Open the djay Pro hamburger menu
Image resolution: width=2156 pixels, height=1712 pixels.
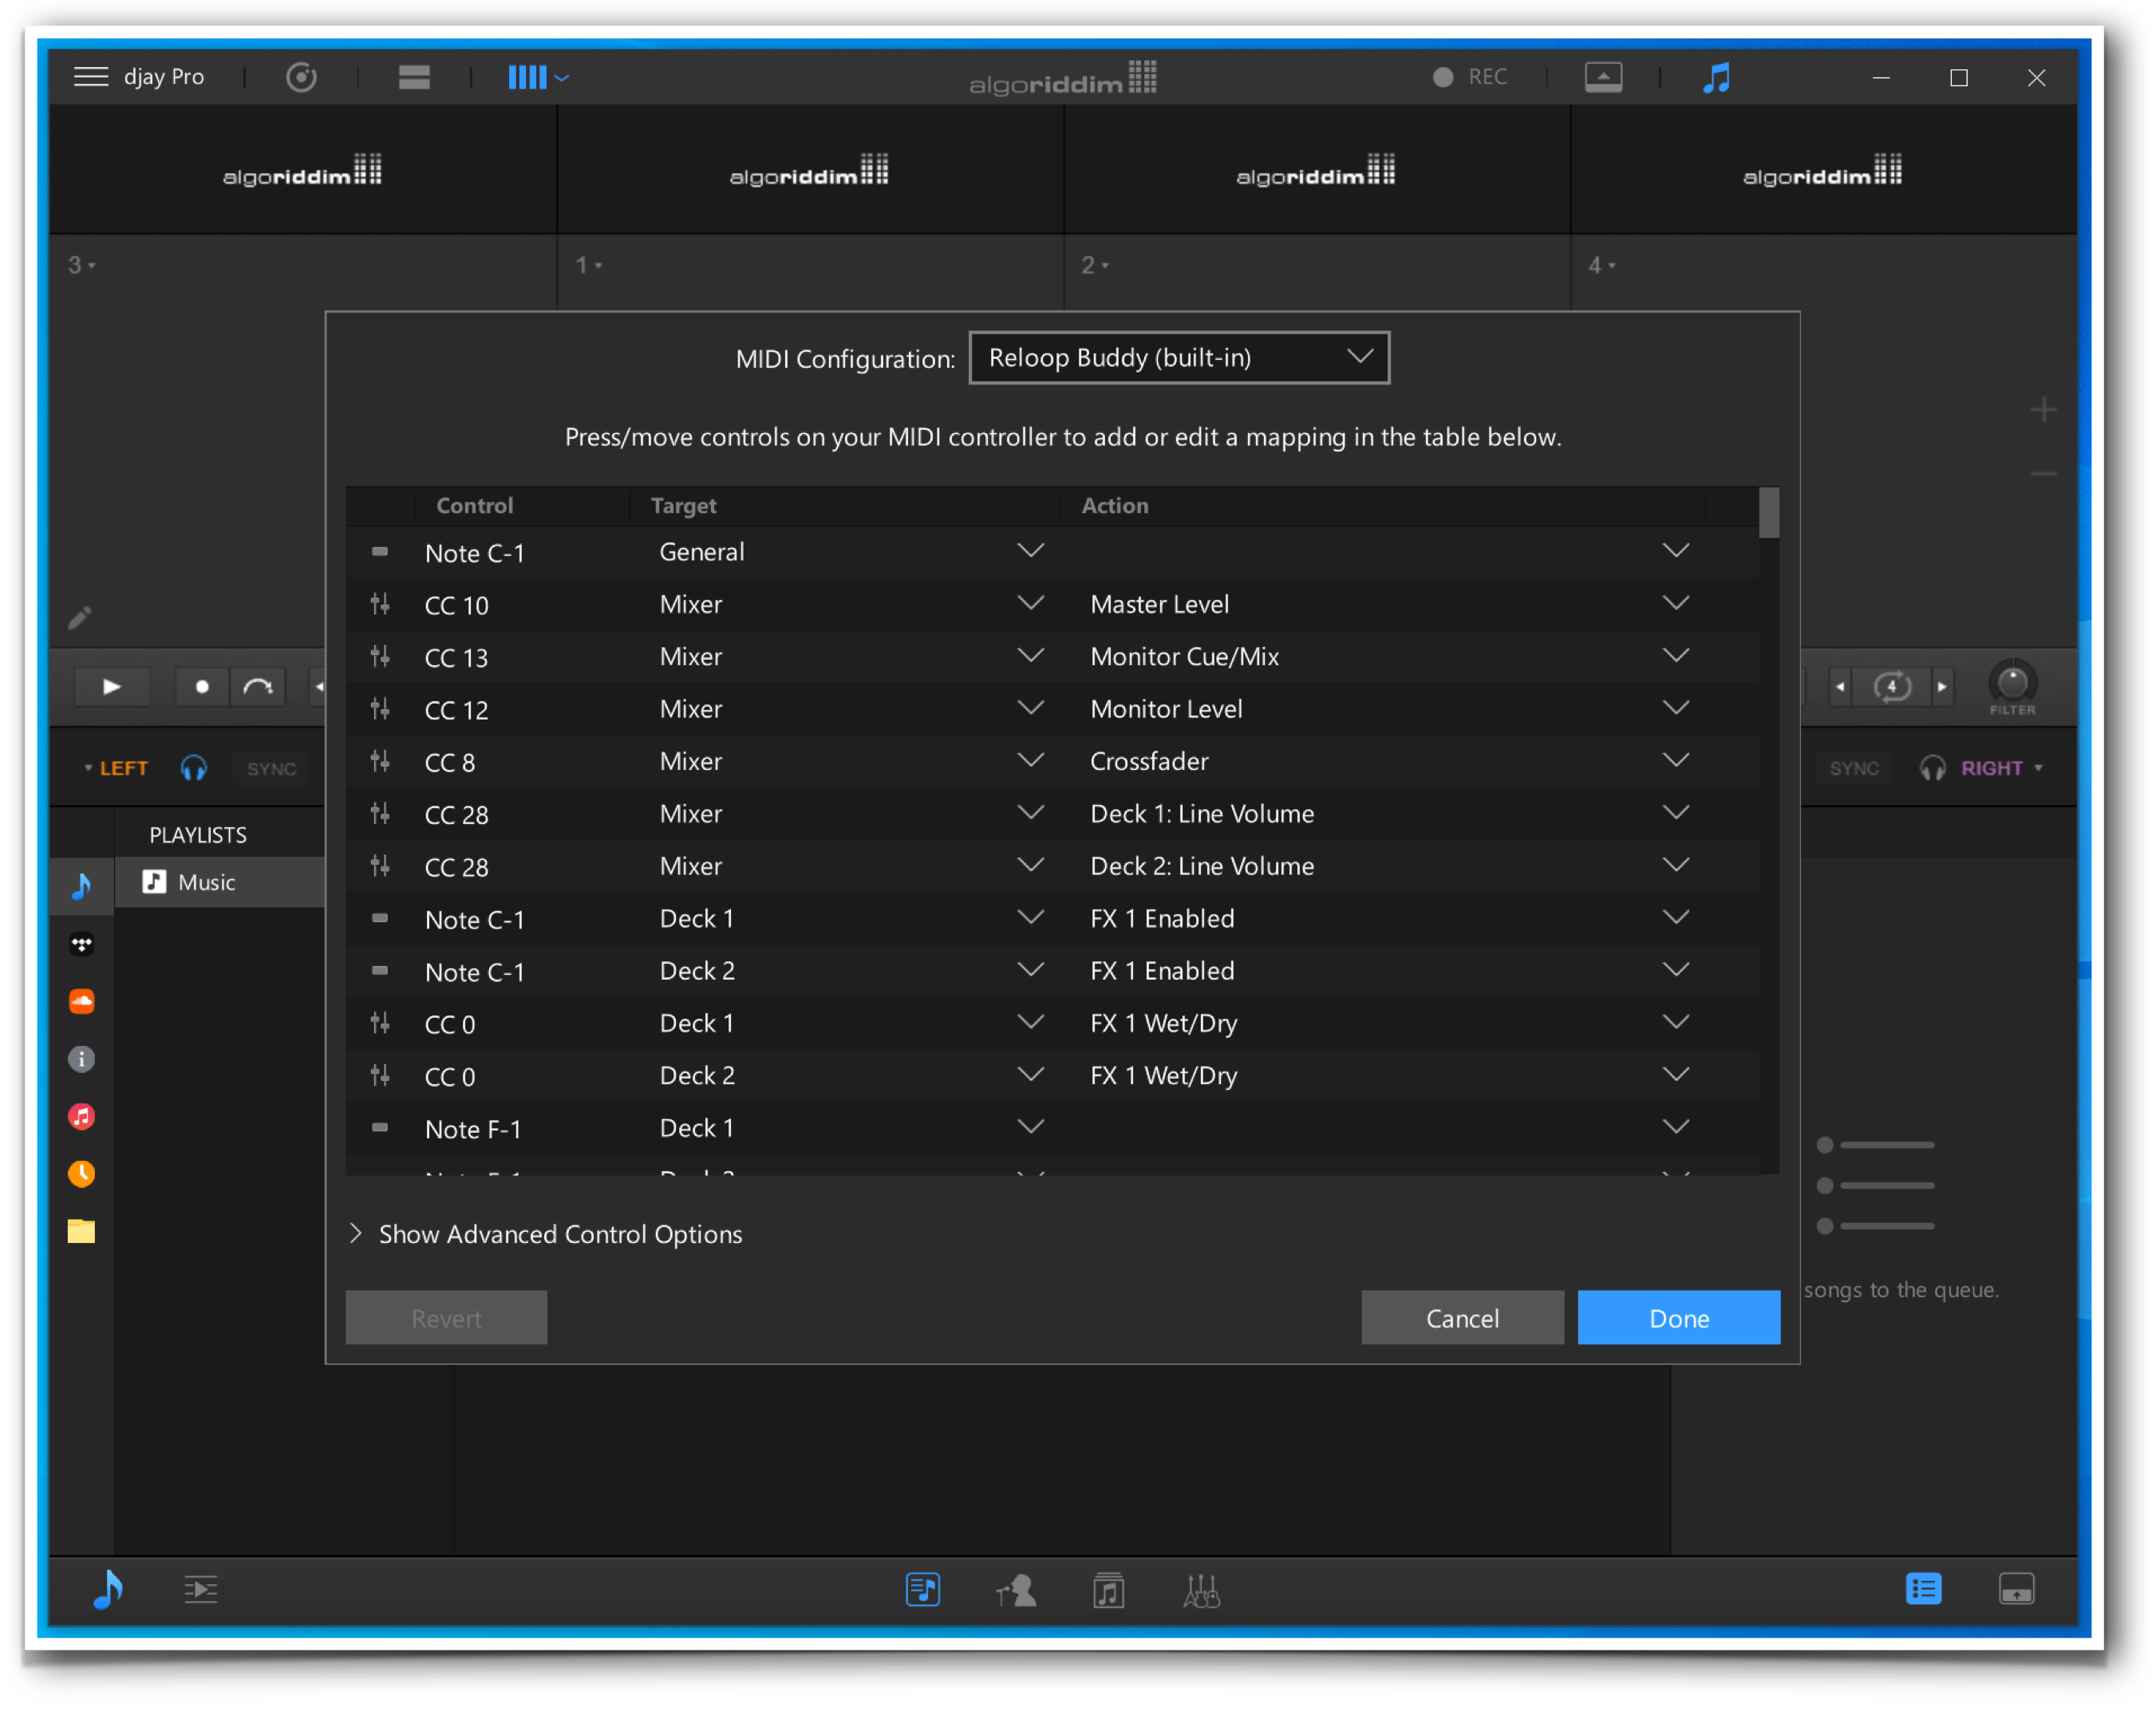point(91,77)
